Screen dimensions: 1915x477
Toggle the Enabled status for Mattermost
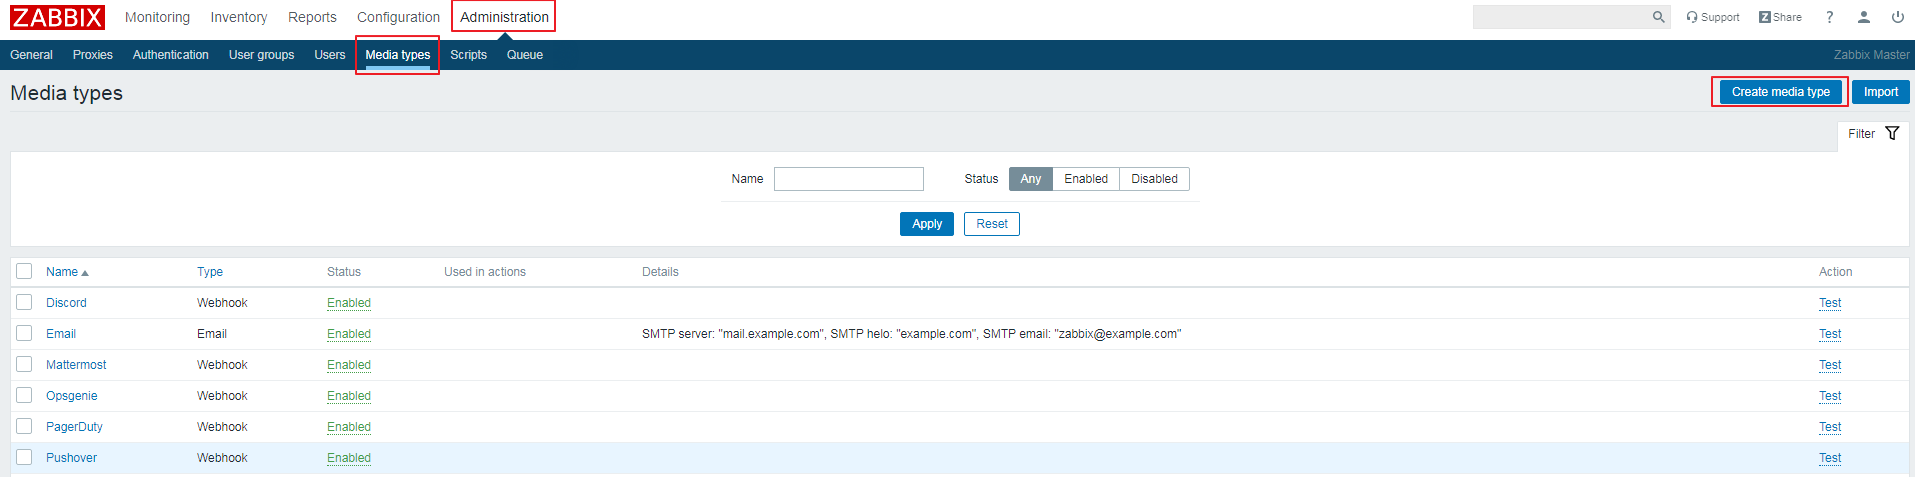coord(349,365)
